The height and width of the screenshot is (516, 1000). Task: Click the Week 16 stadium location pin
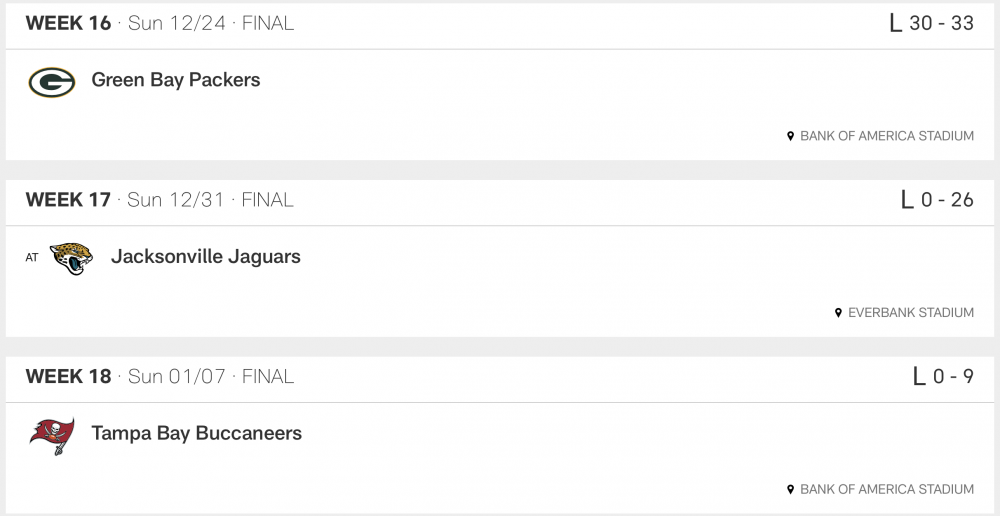pyautogui.click(x=790, y=136)
